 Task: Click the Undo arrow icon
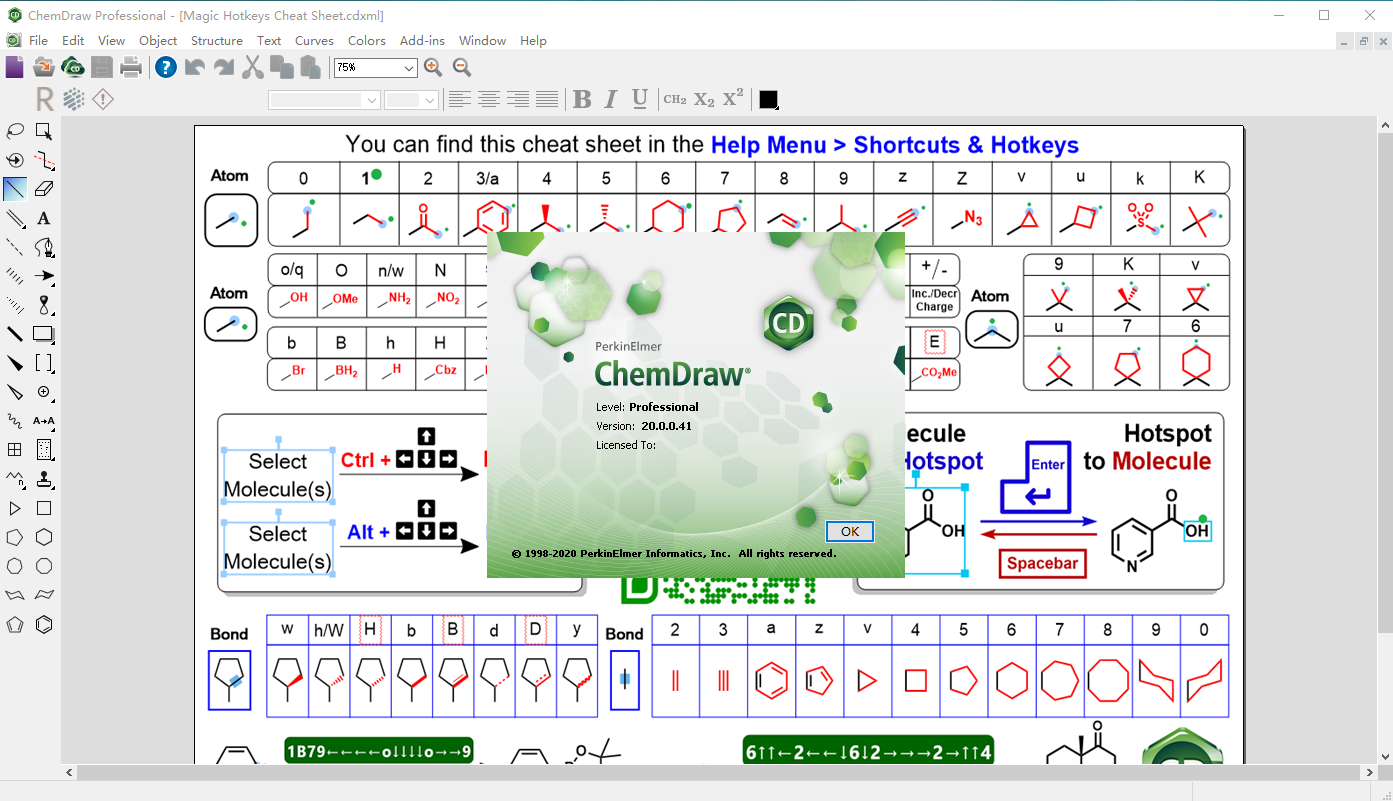pos(194,67)
